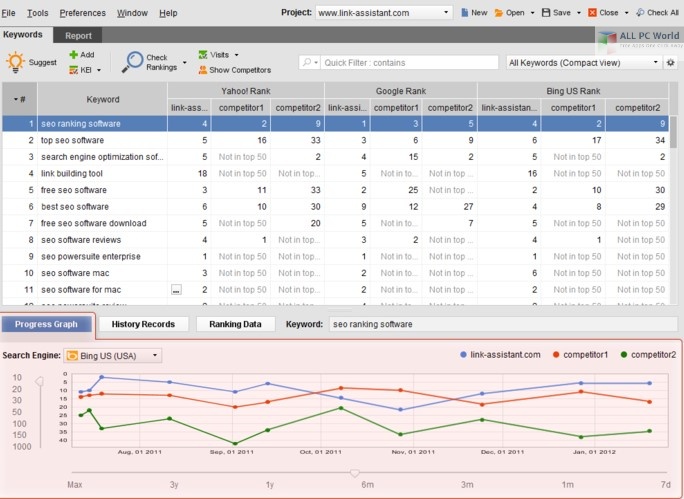Screen dimensions: 684x499
Task: Toggle competitor2 legend series
Action: pyautogui.click(x=648, y=355)
